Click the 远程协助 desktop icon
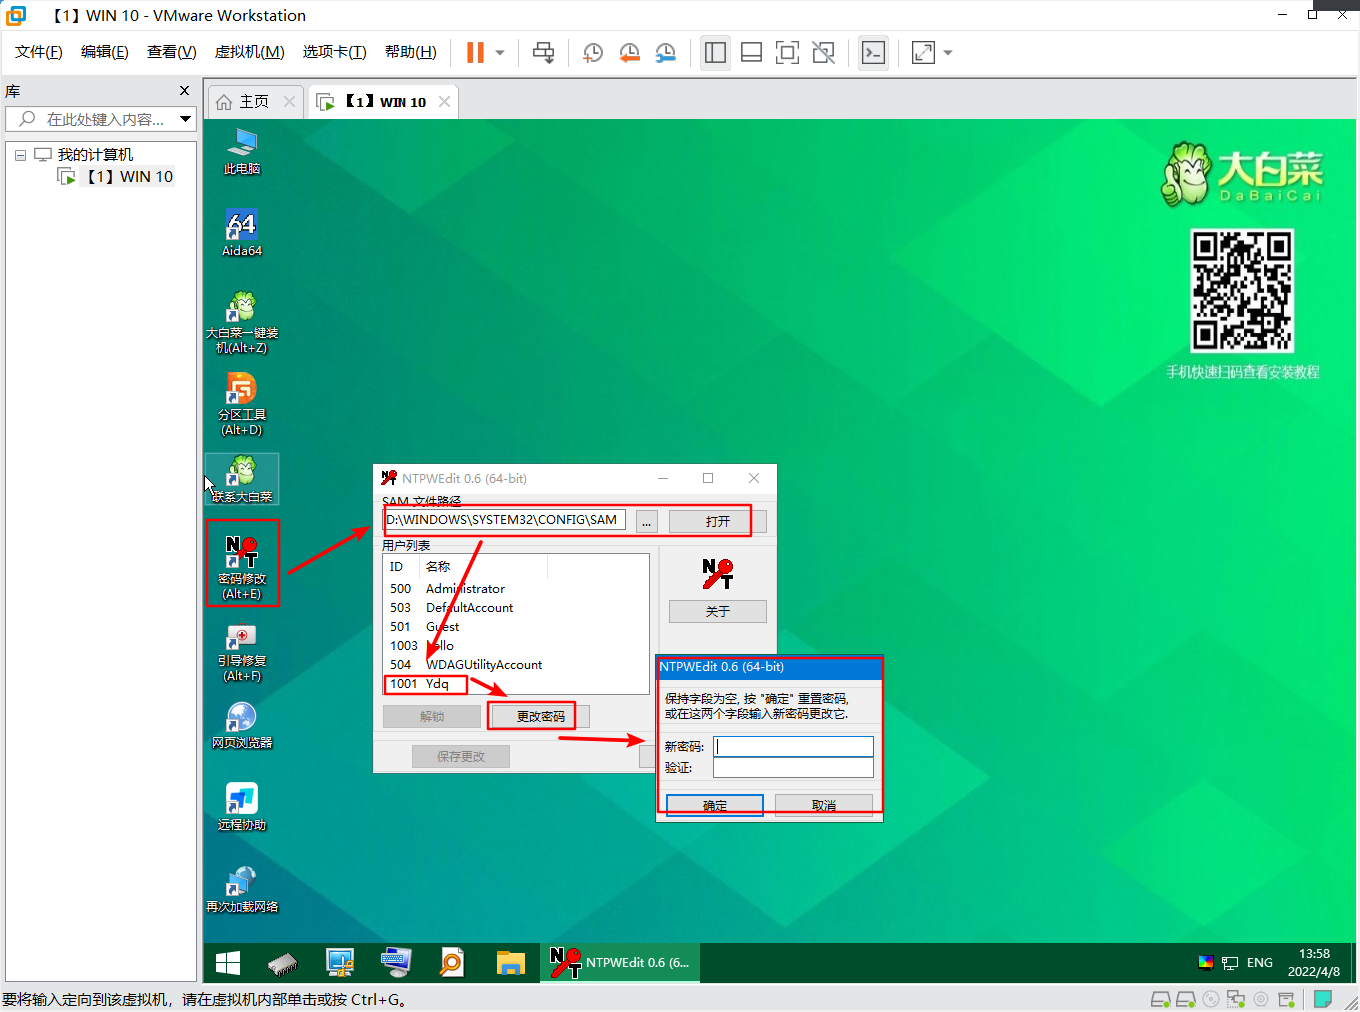 coord(241,807)
